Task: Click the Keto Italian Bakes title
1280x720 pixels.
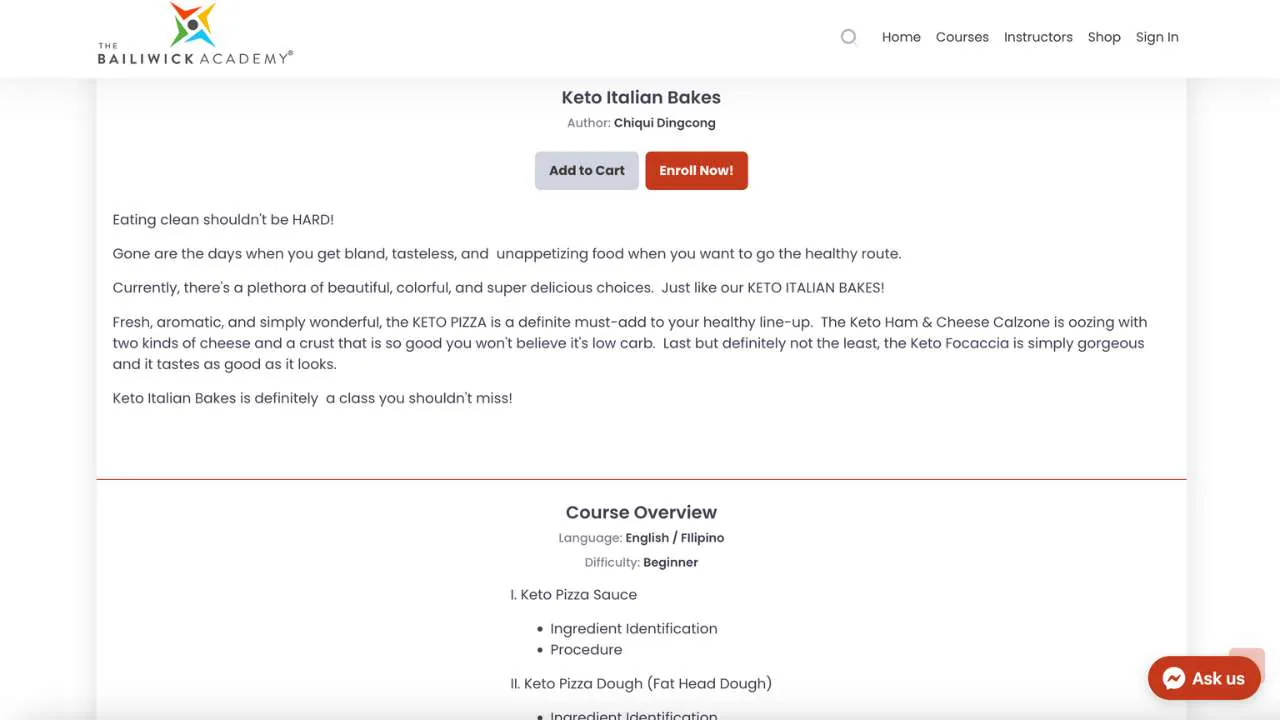Action: pos(641,97)
